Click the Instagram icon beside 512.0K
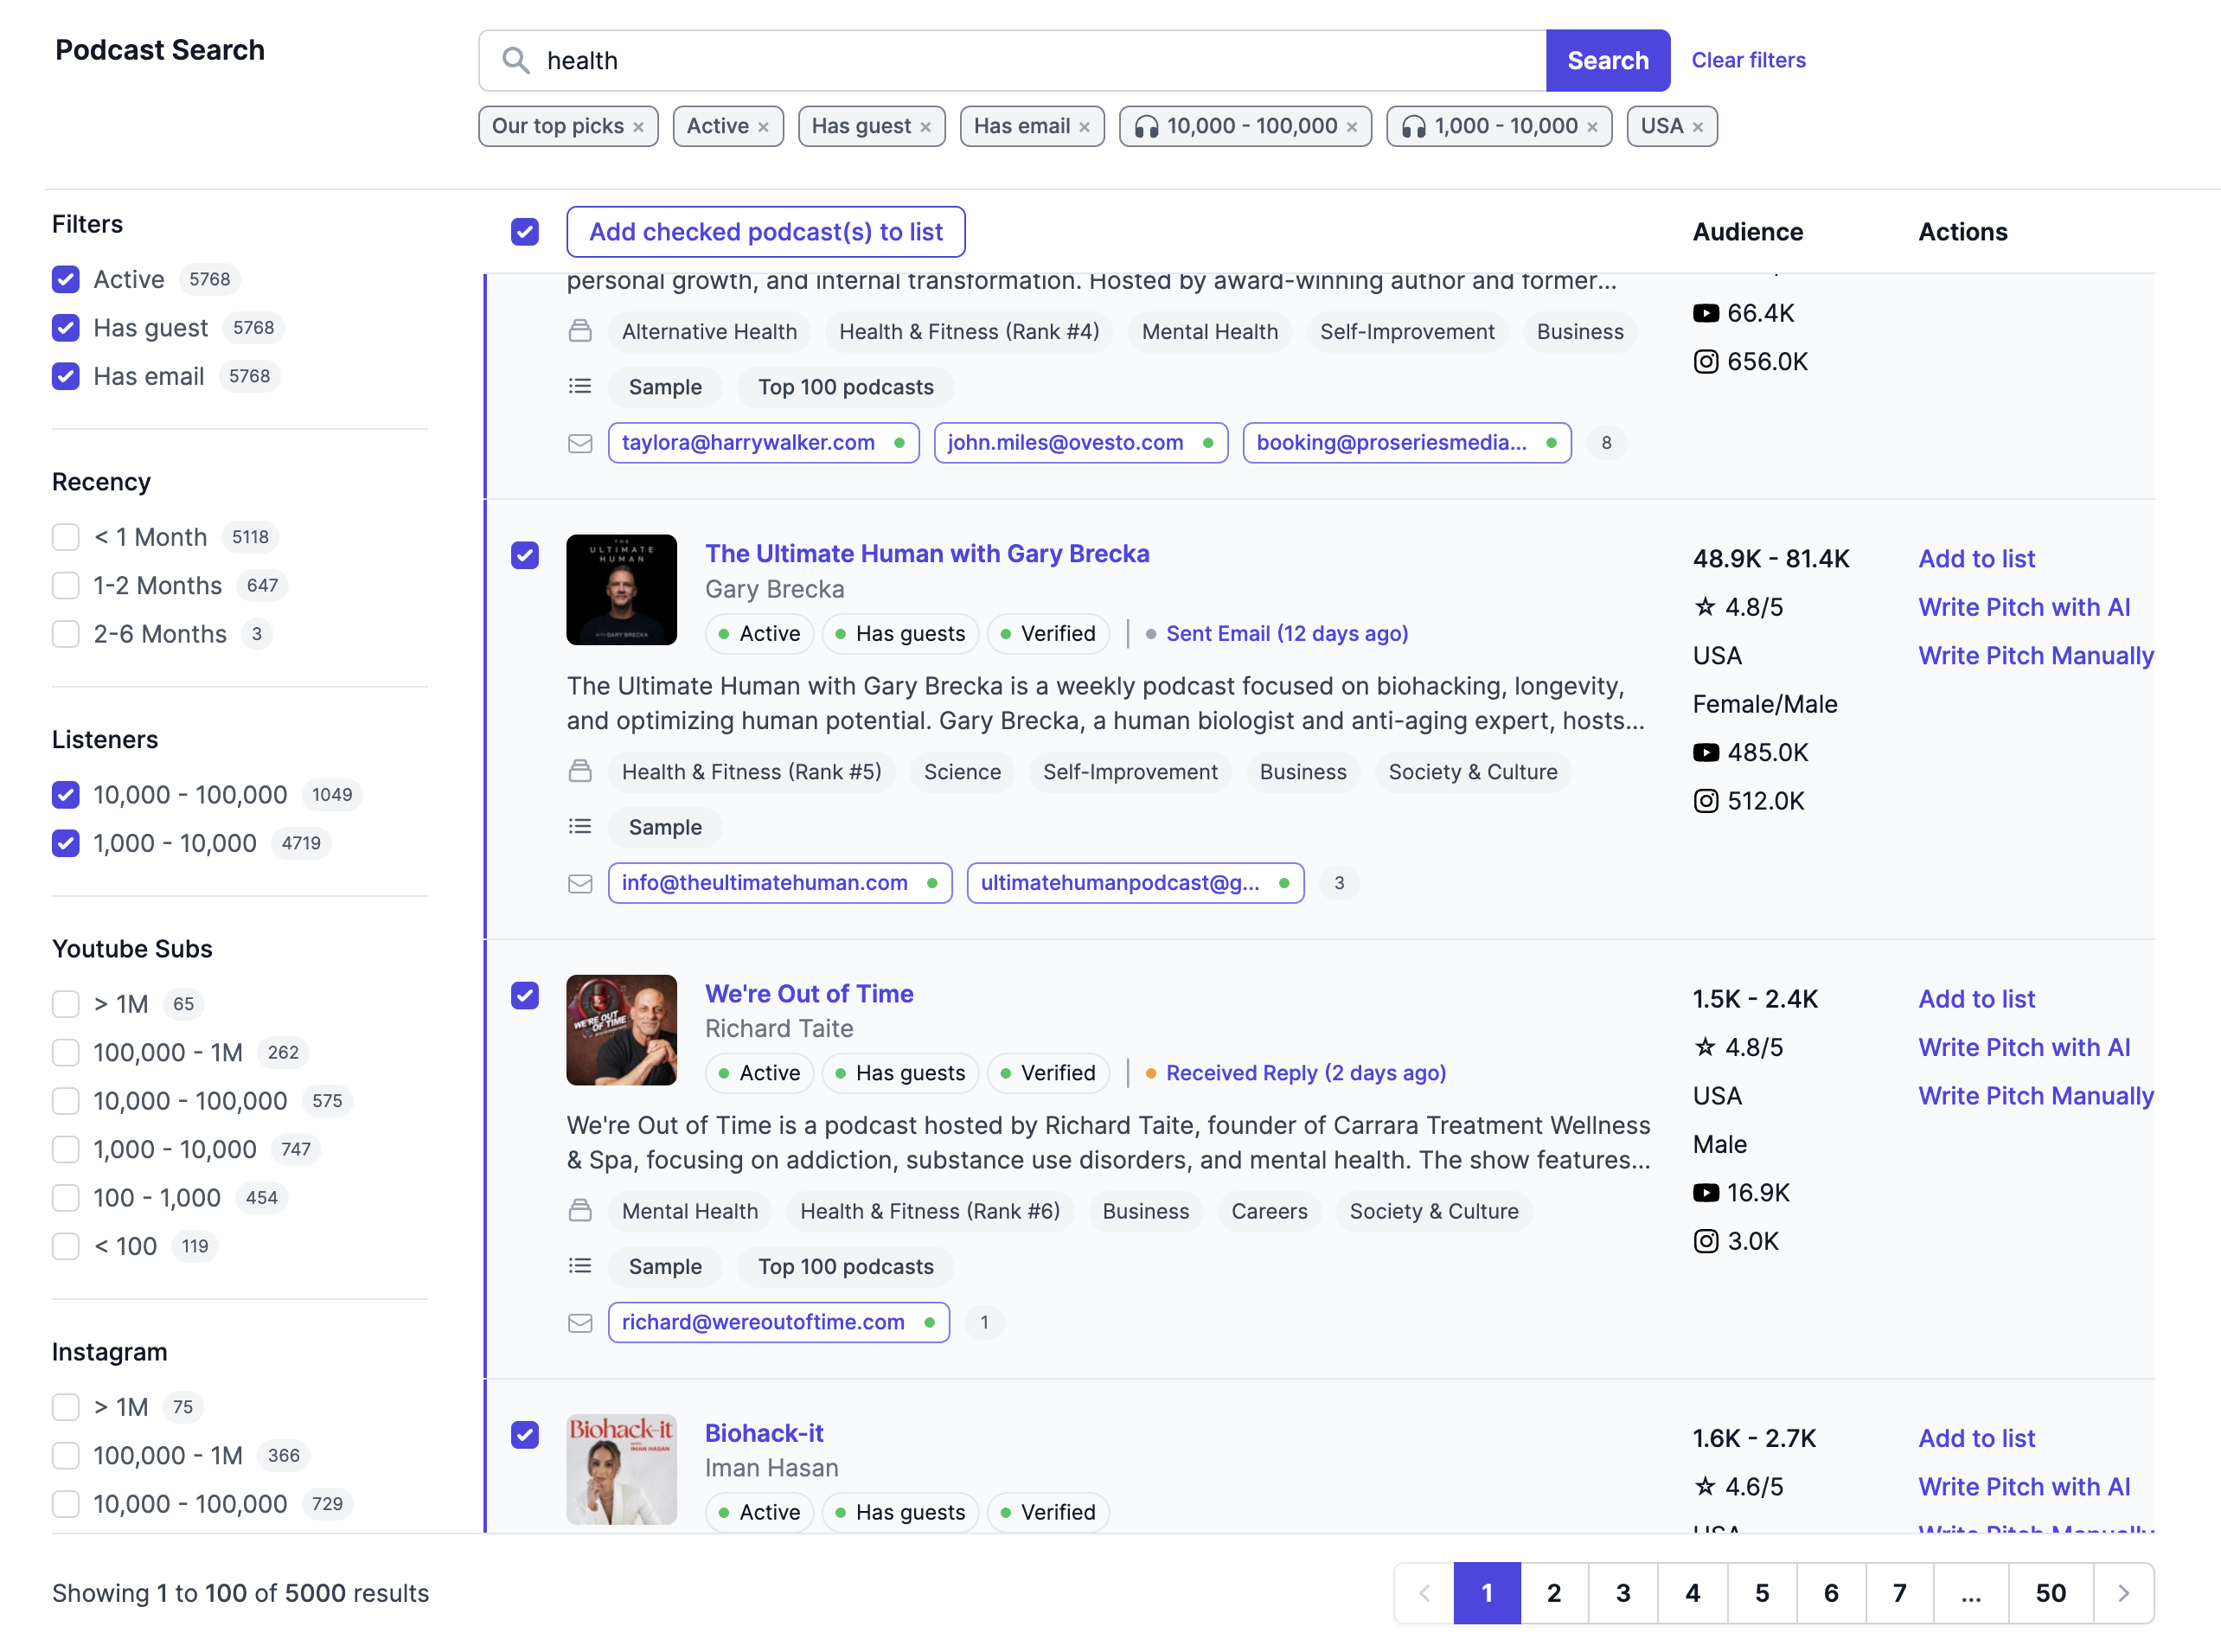 pos(1705,801)
